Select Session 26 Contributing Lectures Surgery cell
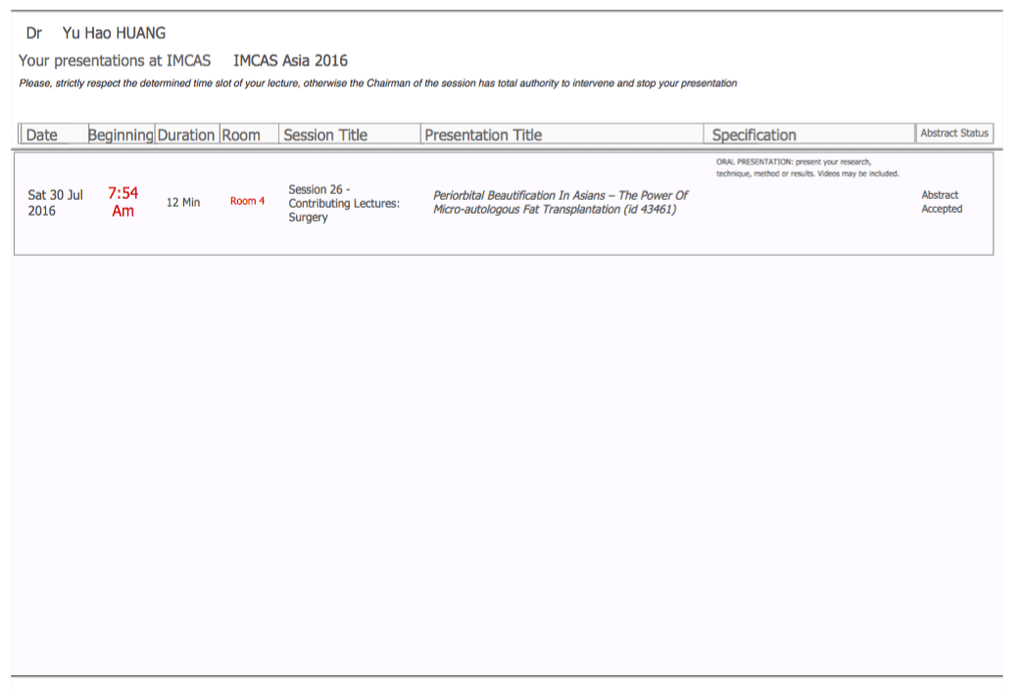The image size is (1024, 690). [344, 203]
